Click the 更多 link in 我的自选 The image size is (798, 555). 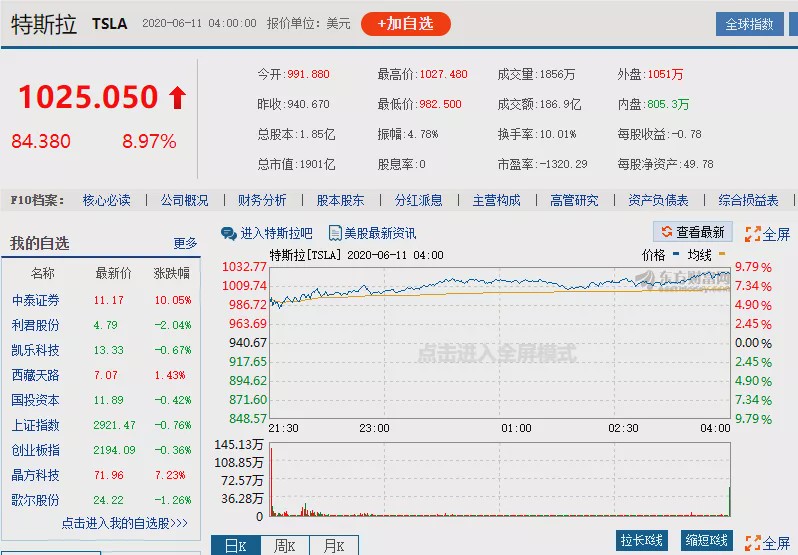pyautogui.click(x=185, y=243)
